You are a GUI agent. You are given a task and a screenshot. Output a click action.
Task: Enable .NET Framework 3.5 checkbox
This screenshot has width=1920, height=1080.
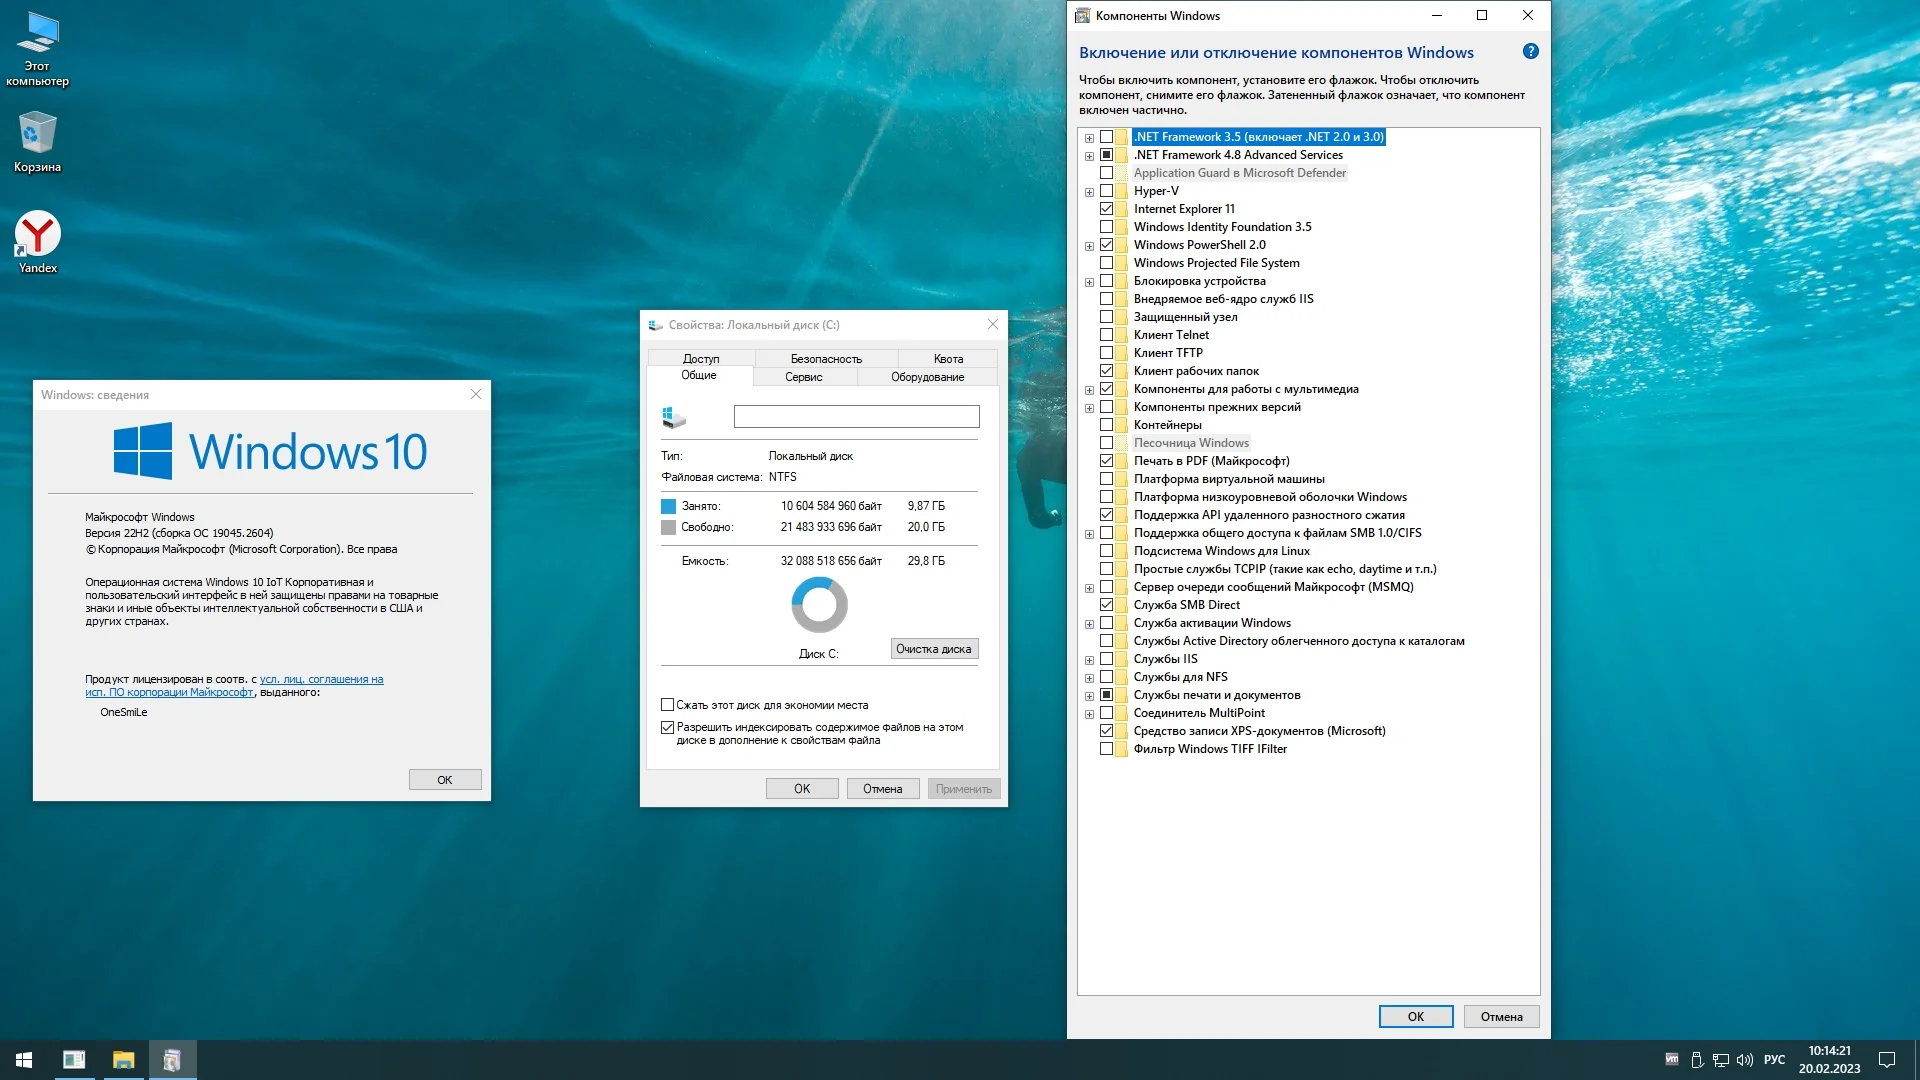pyautogui.click(x=1105, y=136)
